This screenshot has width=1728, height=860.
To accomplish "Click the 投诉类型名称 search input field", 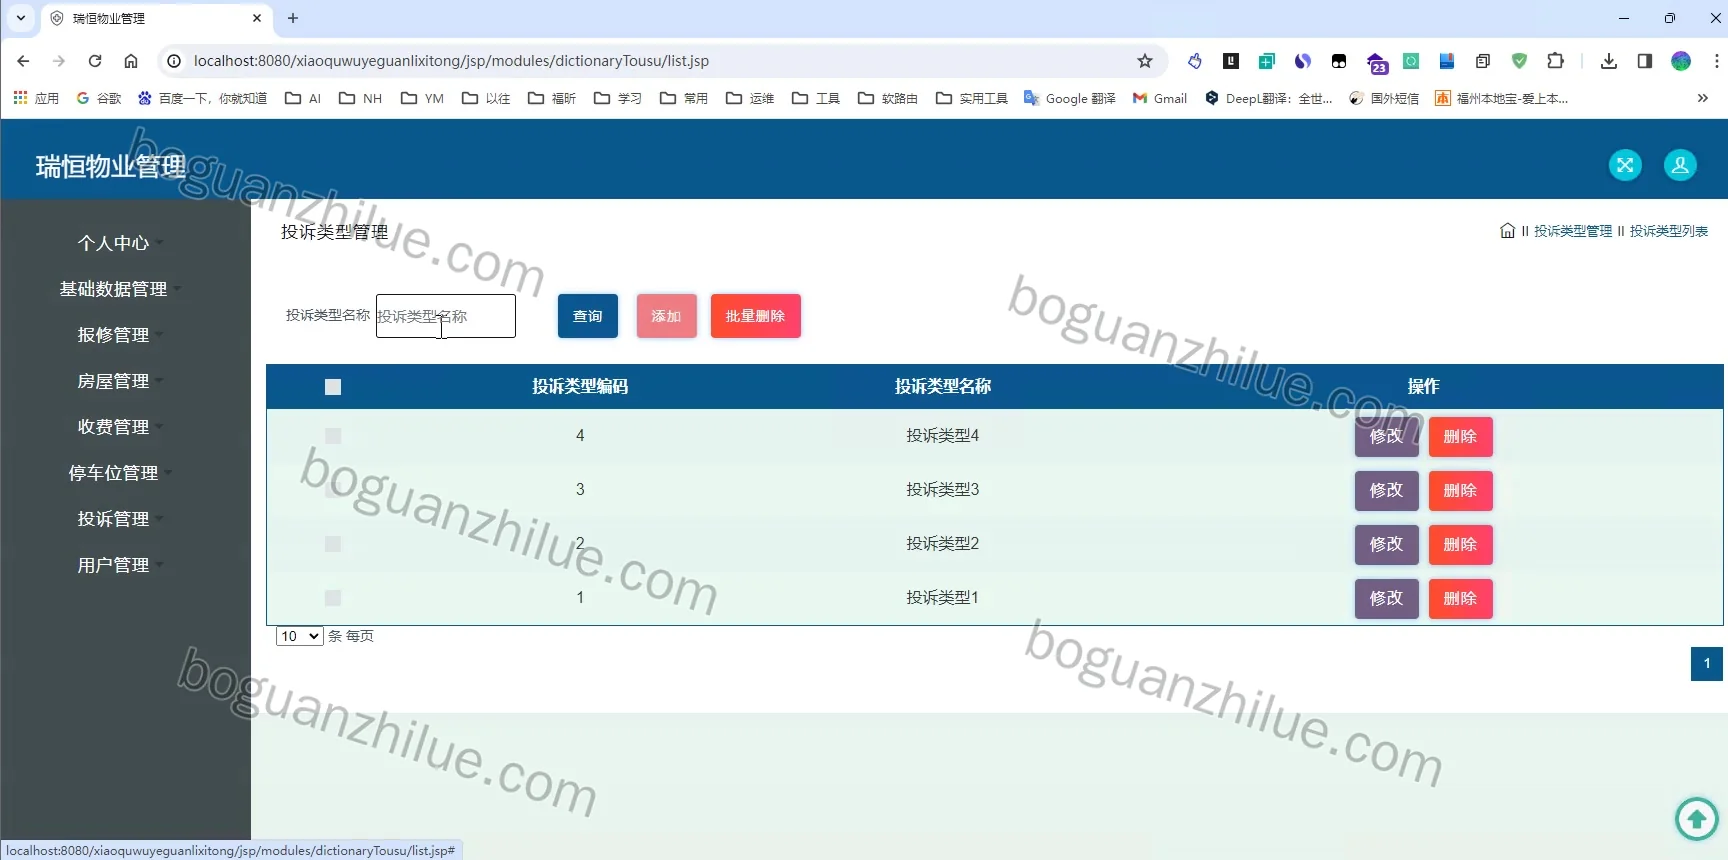I will point(446,316).
